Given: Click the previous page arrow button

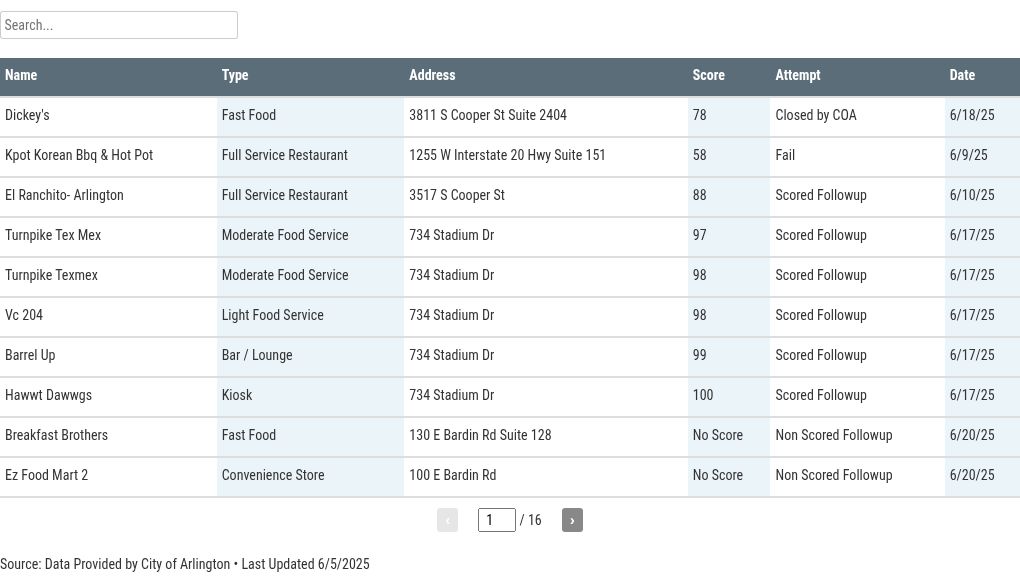Looking at the screenshot, I should [x=448, y=520].
